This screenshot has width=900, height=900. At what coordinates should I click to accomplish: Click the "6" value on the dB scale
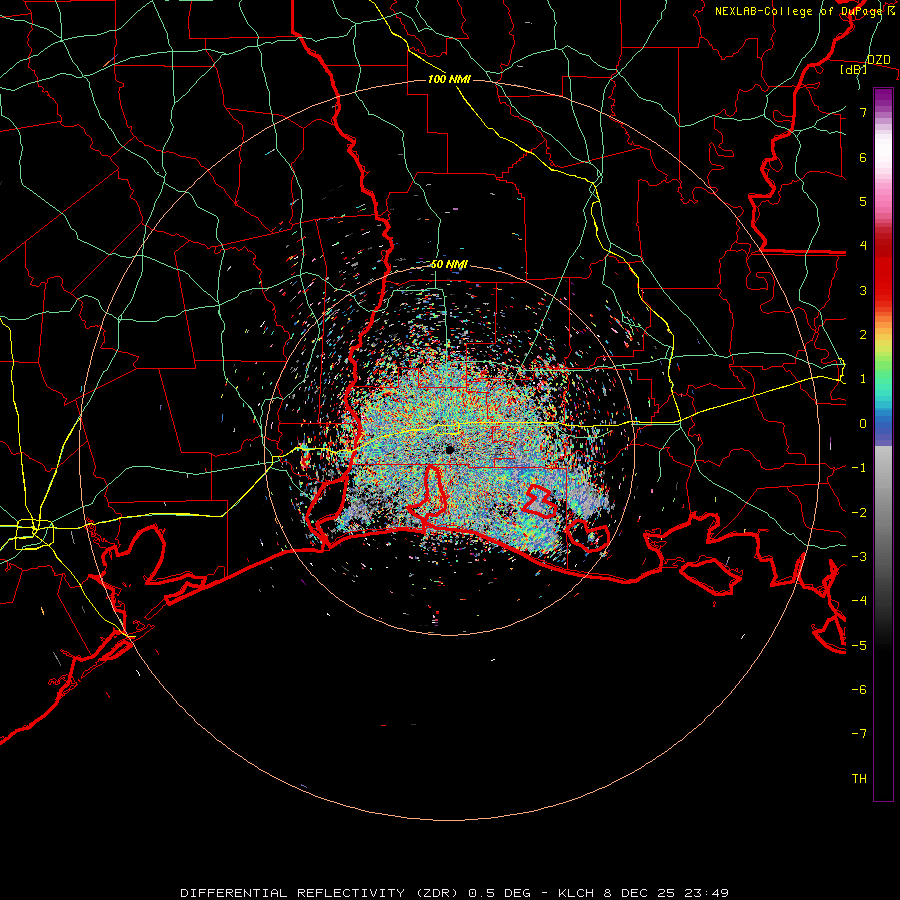pos(863,157)
